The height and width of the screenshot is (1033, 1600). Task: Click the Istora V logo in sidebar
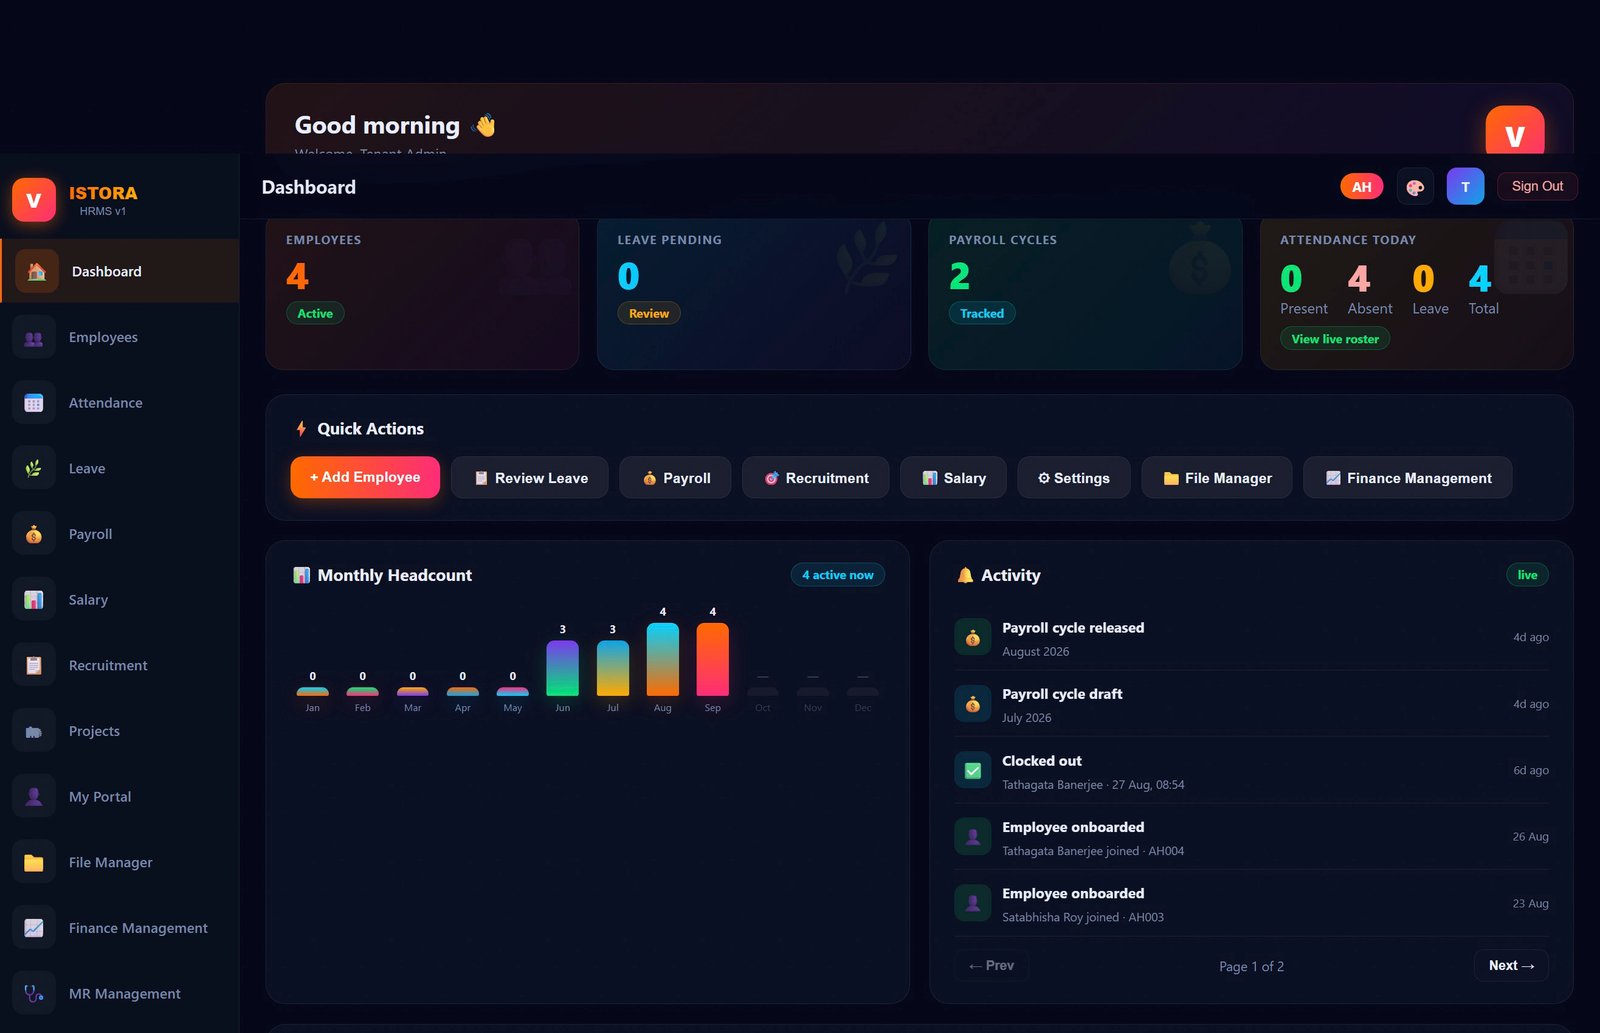34,200
